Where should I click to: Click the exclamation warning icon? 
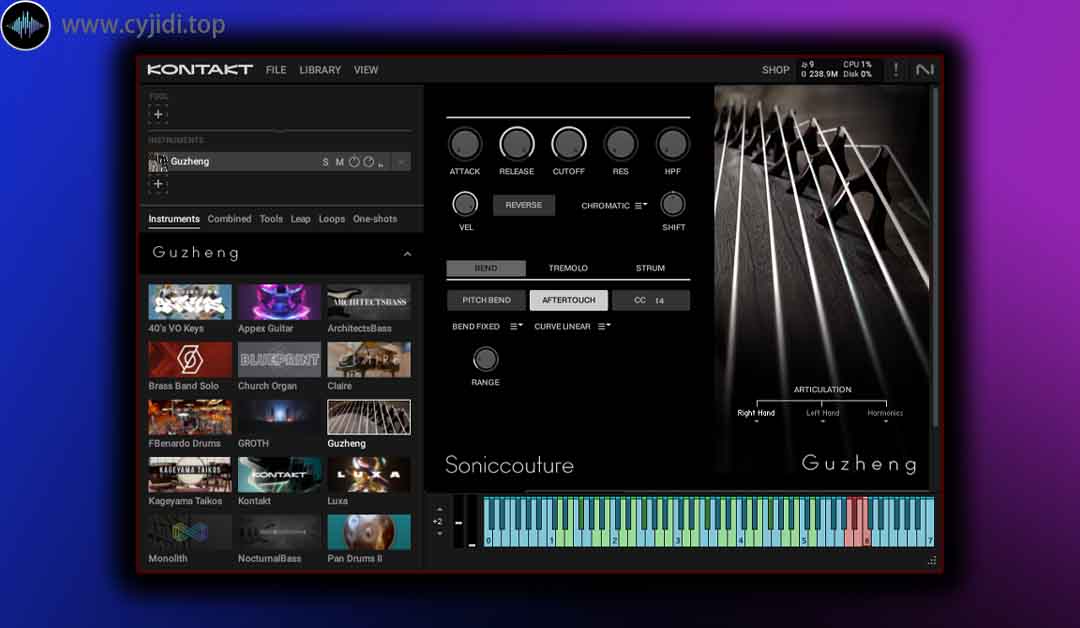click(895, 70)
